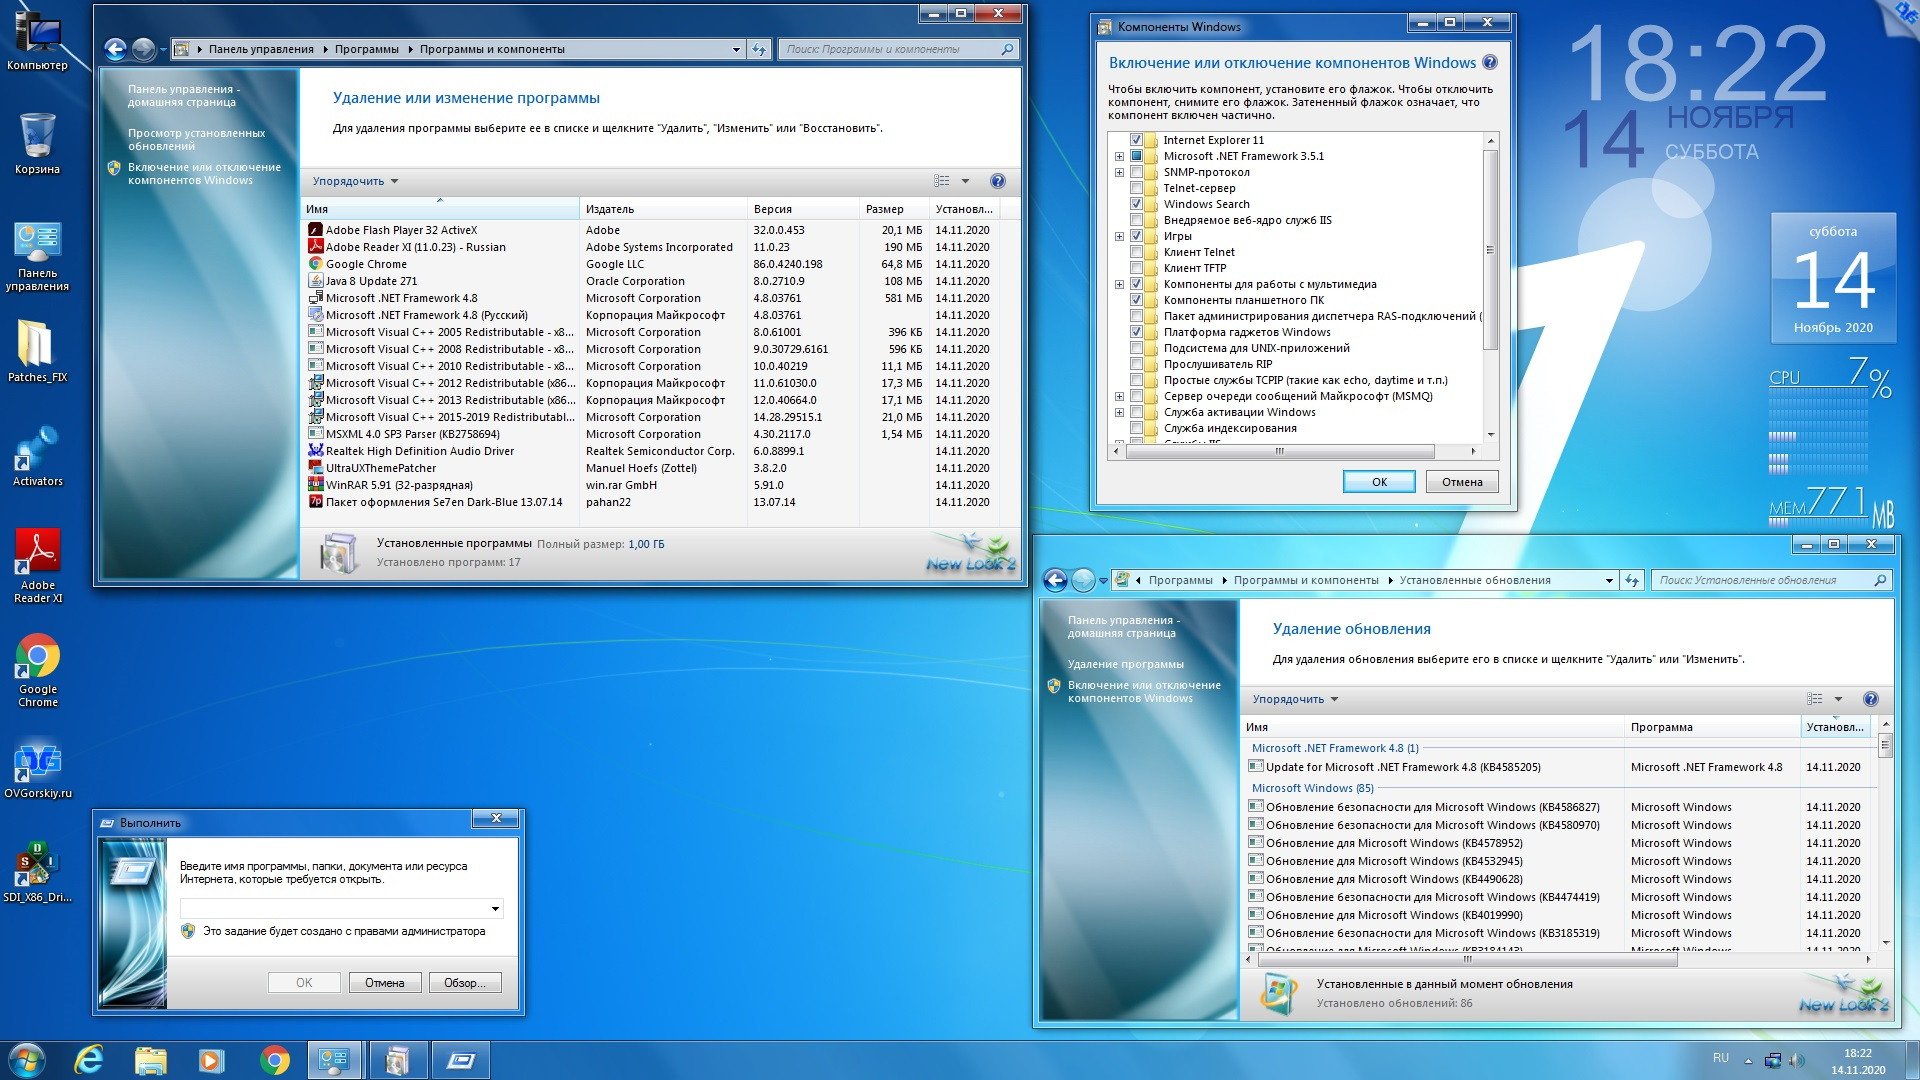Viewport: 1920px width, 1080px height.
Task: Click view options icon in Programs window
Action: (942, 181)
